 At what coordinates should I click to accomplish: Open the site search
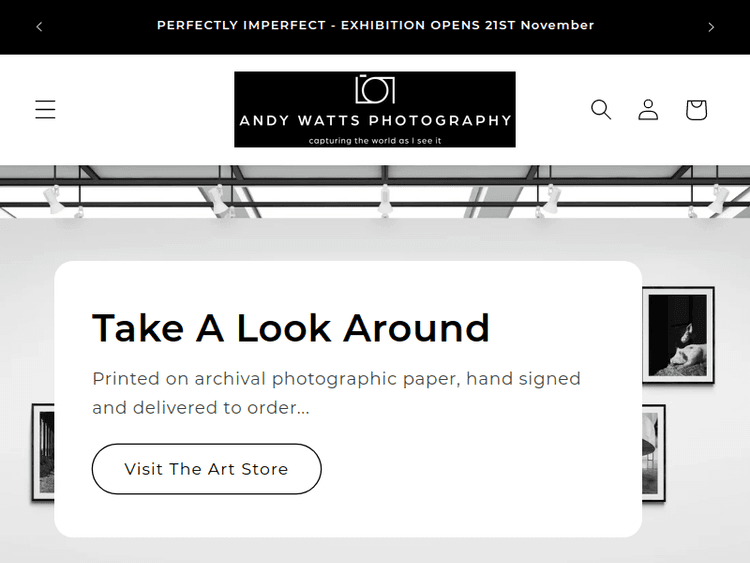pos(600,110)
